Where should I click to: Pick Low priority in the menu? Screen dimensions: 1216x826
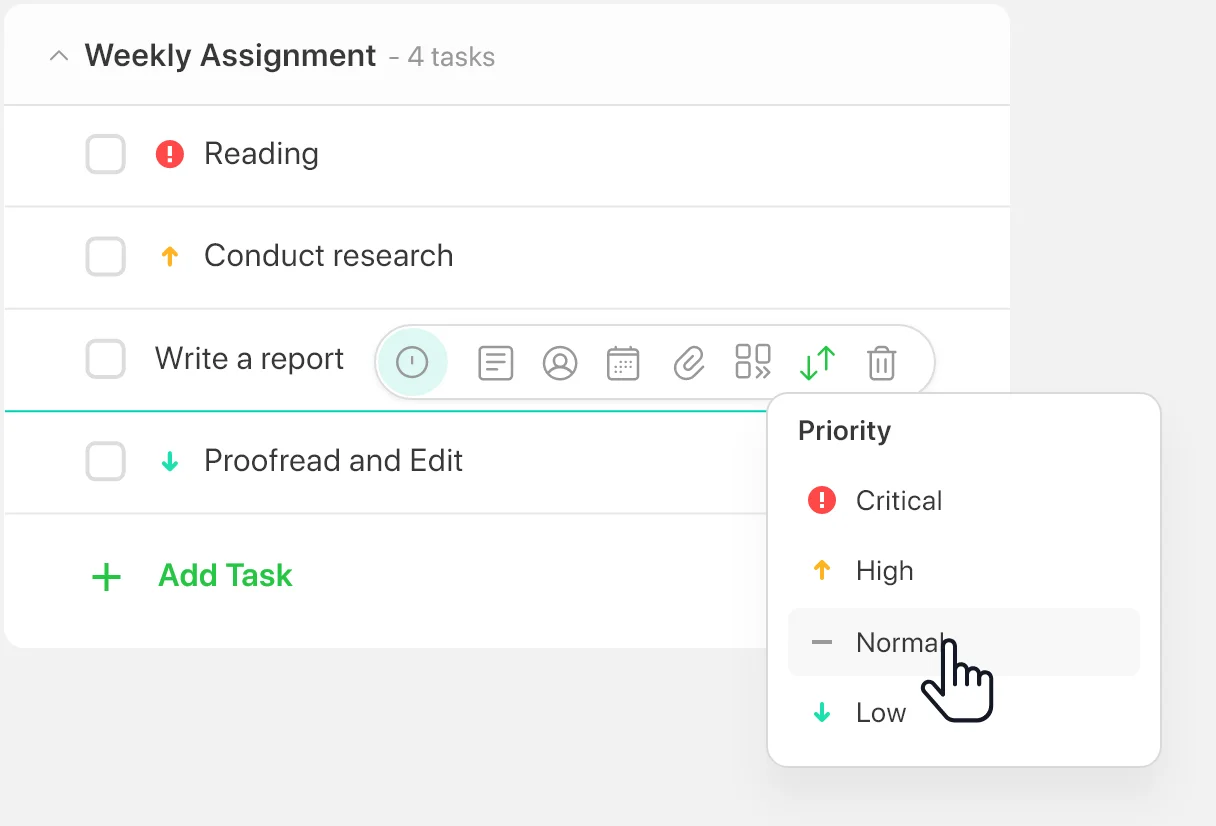tap(880, 713)
